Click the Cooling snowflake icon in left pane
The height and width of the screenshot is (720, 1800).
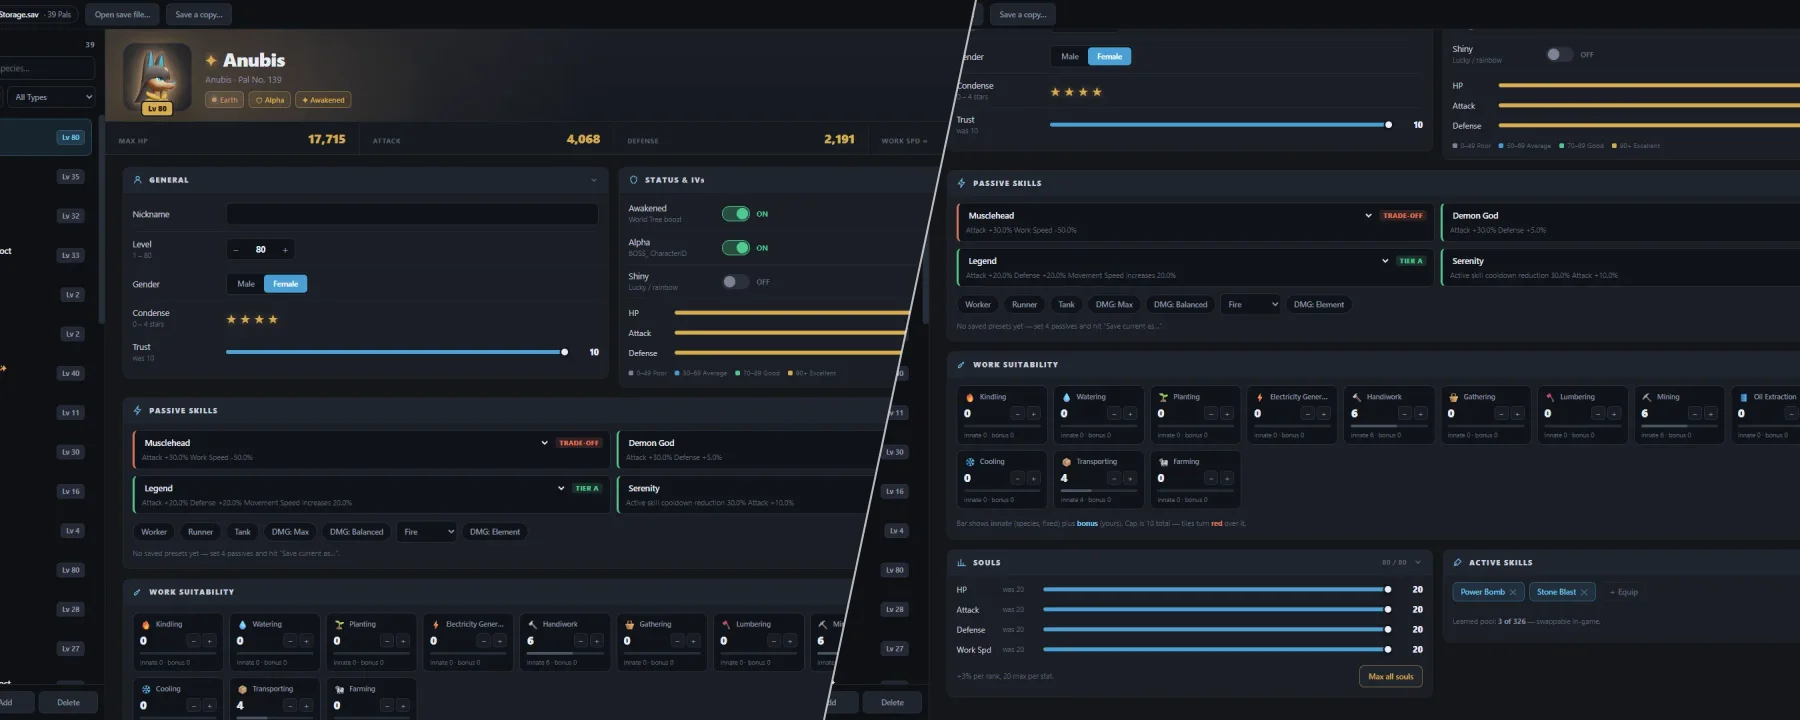click(x=146, y=689)
